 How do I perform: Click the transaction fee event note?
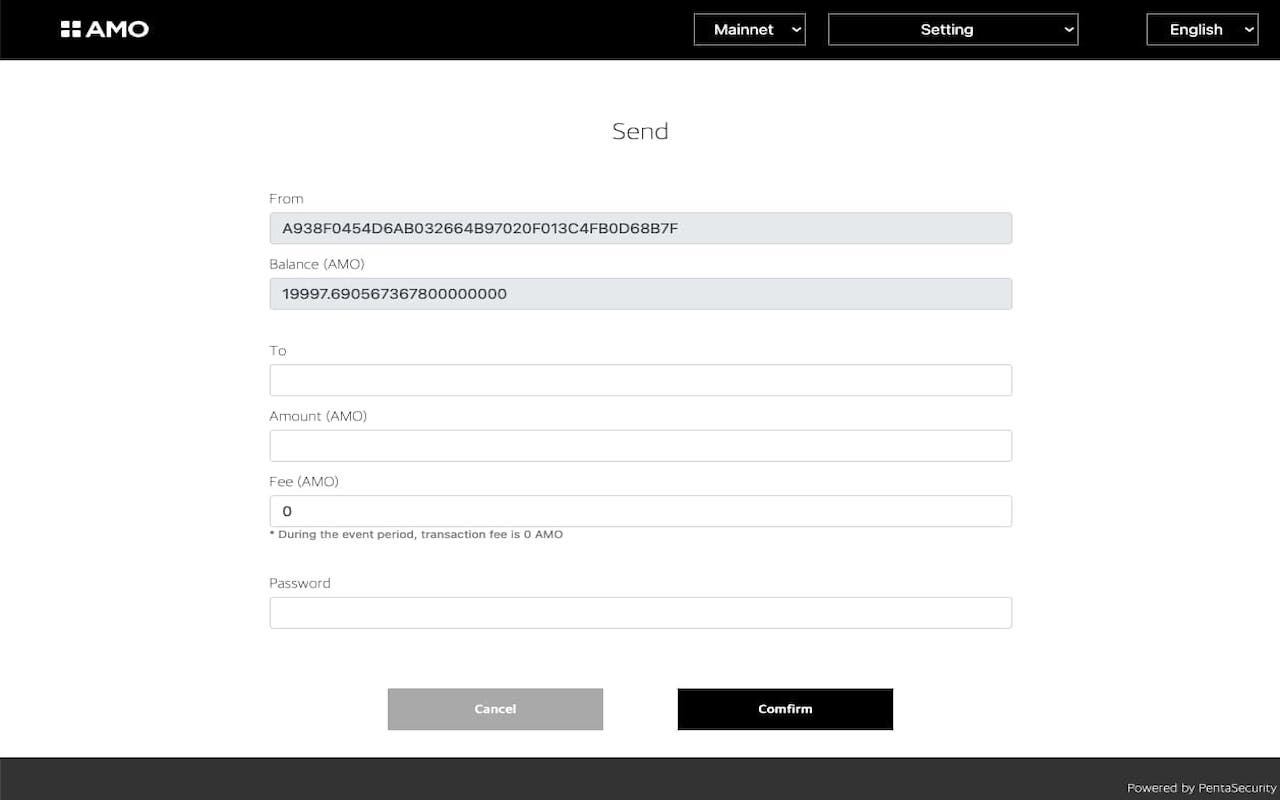coord(416,535)
